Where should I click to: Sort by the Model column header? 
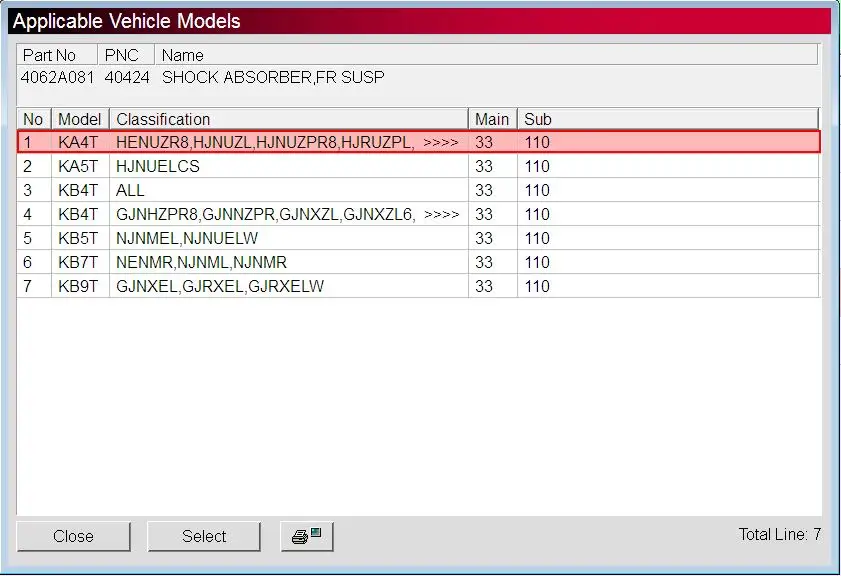click(x=80, y=119)
